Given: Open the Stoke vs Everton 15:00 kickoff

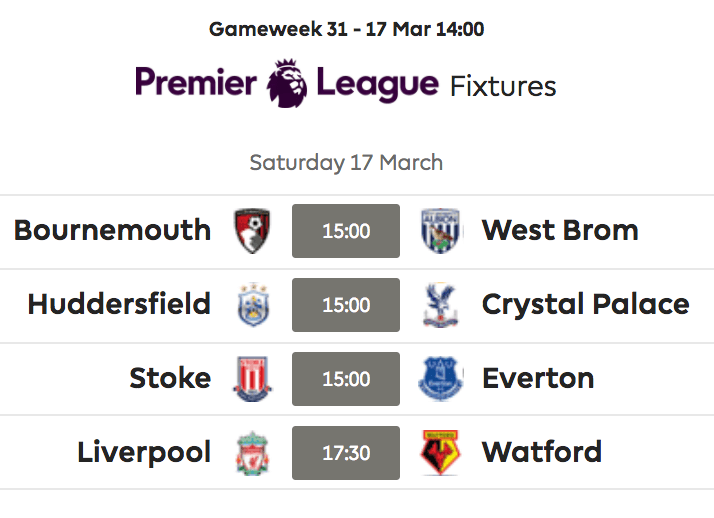Looking at the screenshot, I should click(346, 379).
